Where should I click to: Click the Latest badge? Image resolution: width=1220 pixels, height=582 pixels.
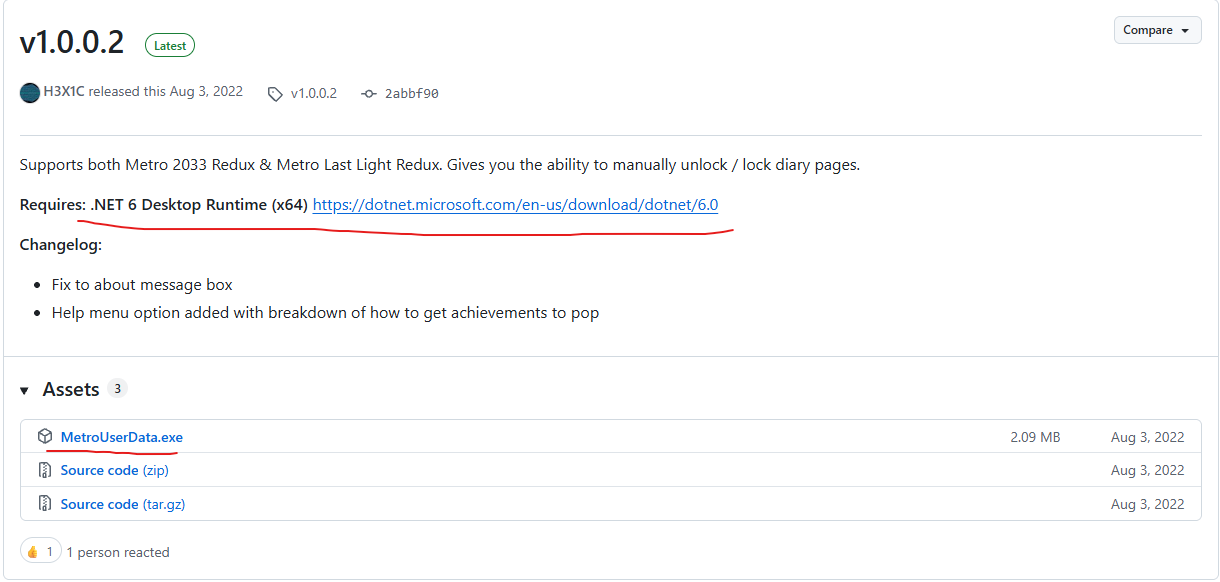click(170, 45)
